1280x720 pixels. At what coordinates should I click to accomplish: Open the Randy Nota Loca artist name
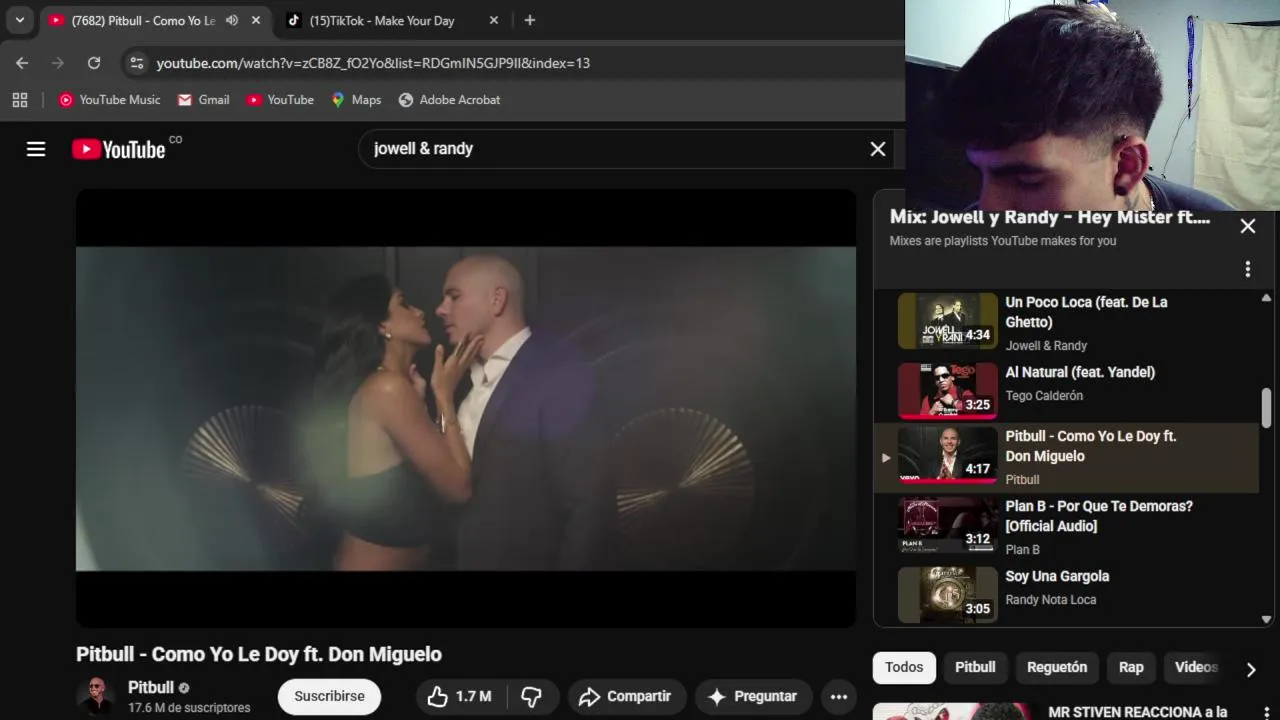(x=1051, y=600)
